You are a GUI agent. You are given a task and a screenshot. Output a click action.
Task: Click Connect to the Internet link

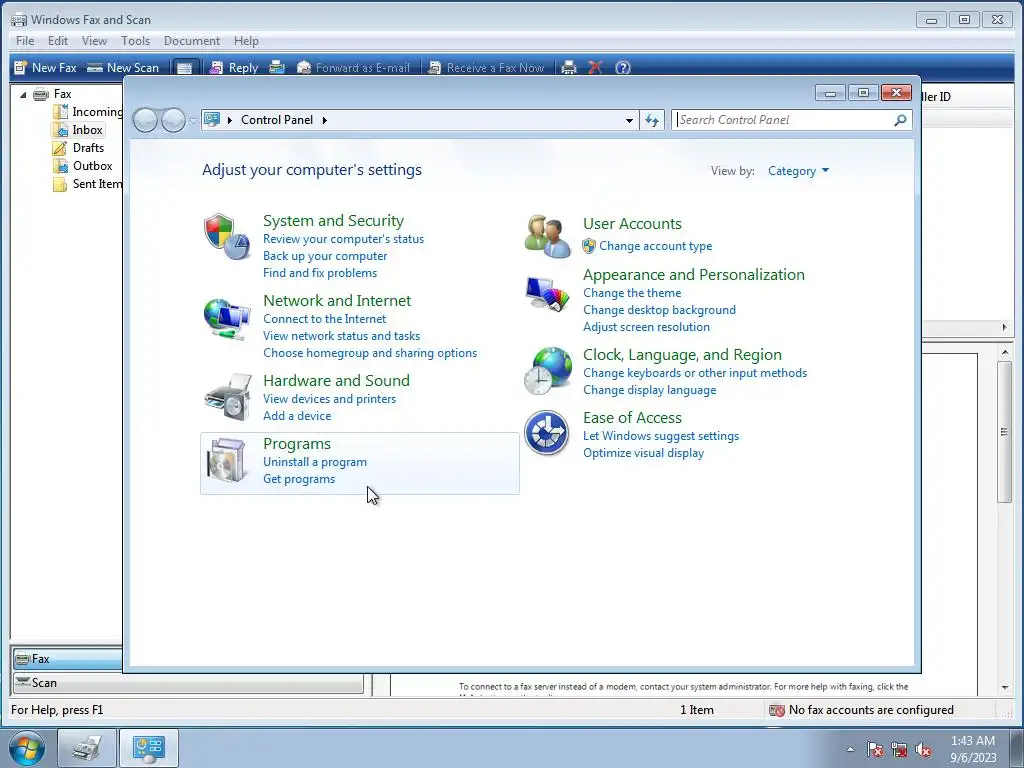[x=325, y=319]
